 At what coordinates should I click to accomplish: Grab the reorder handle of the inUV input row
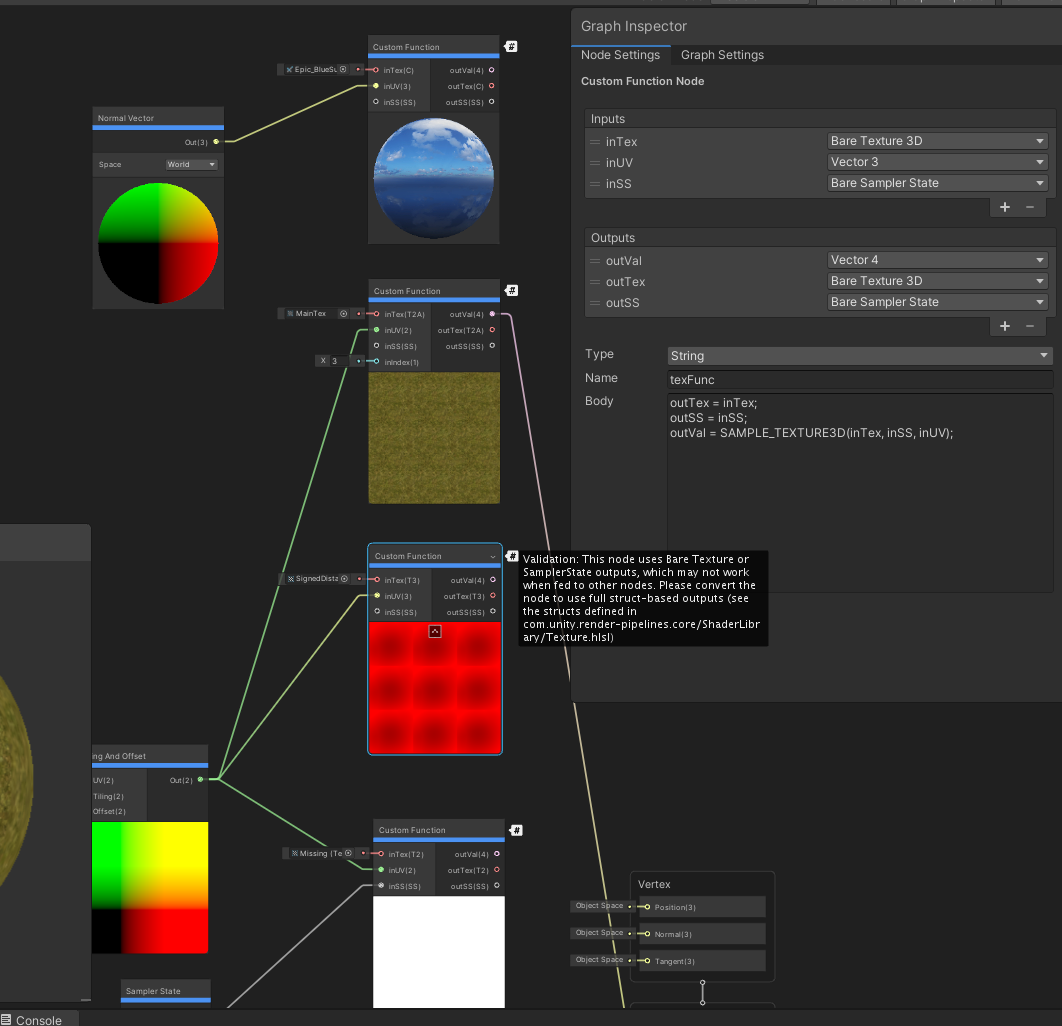pyautogui.click(x=595, y=163)
